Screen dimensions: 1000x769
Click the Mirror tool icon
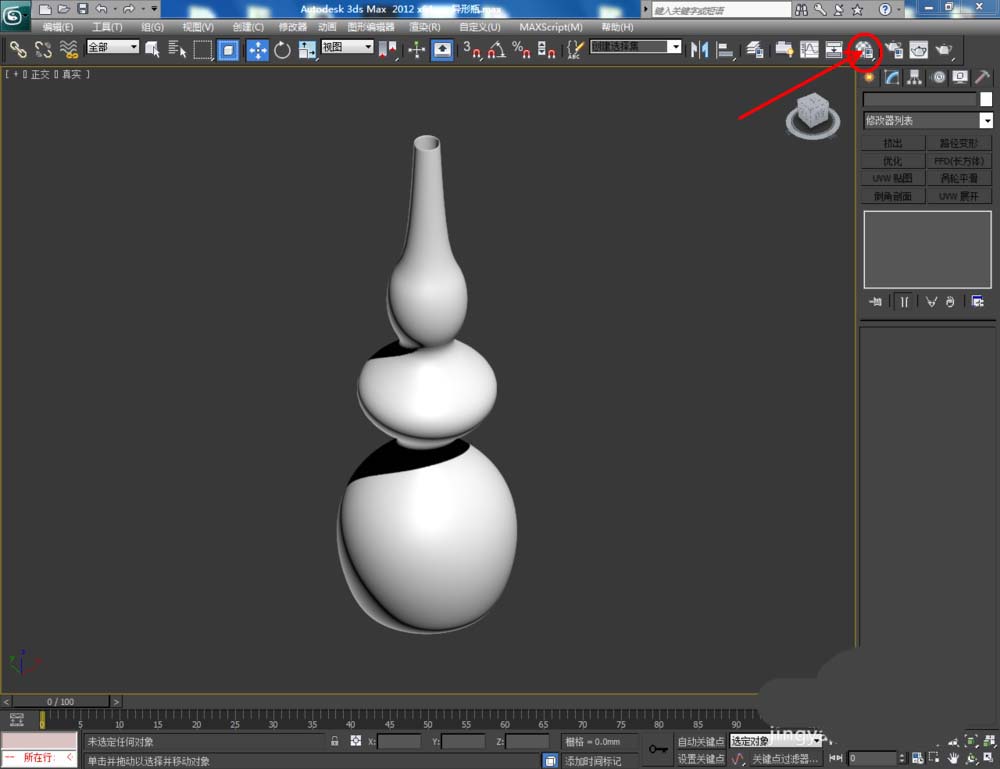700,49
